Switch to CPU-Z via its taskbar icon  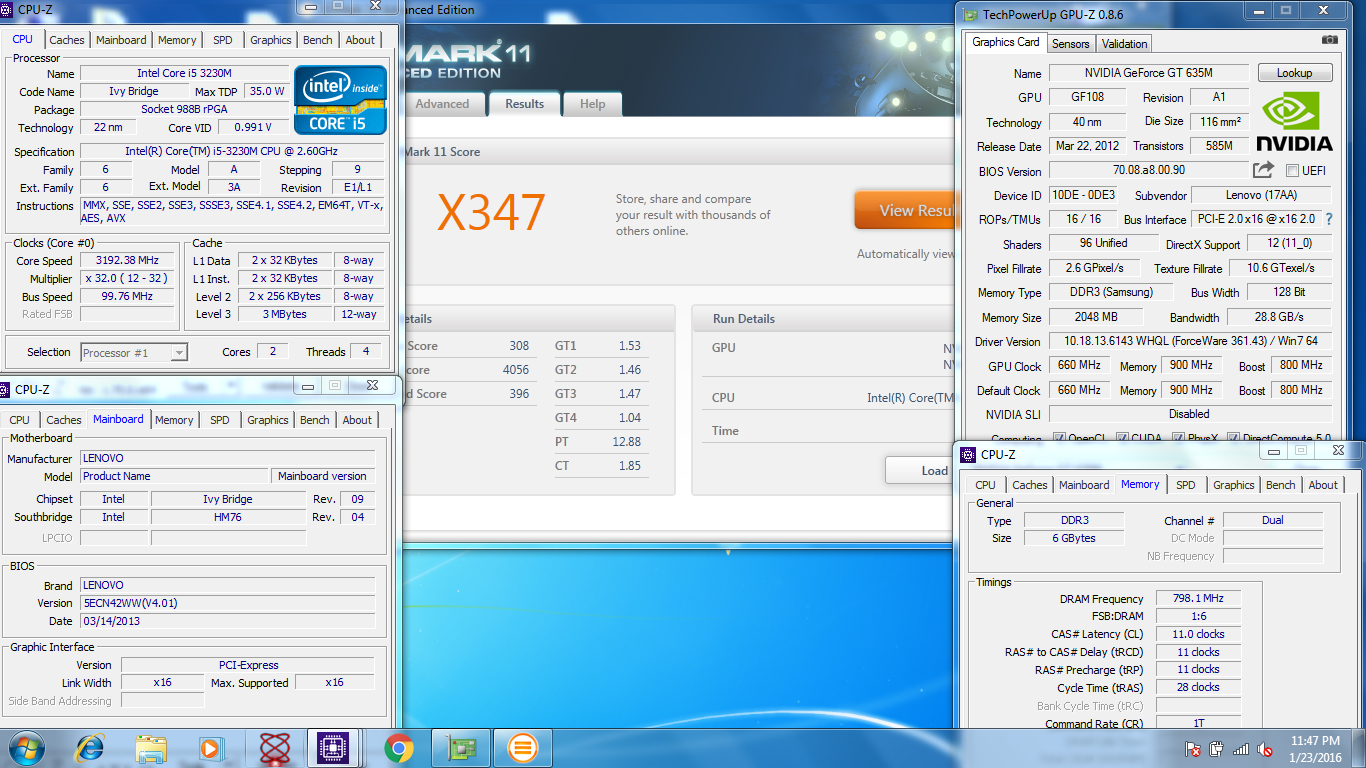coord(334,748)
